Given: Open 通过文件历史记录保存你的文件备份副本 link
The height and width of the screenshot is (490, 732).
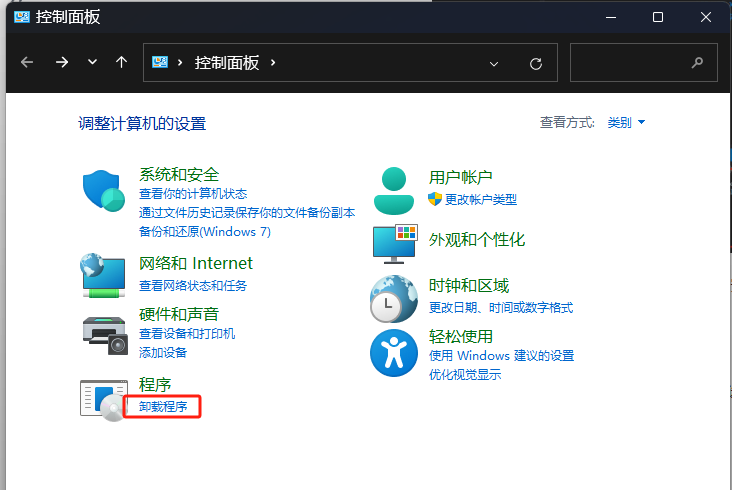Looking at the screenshot, I should tap(247, 213).
